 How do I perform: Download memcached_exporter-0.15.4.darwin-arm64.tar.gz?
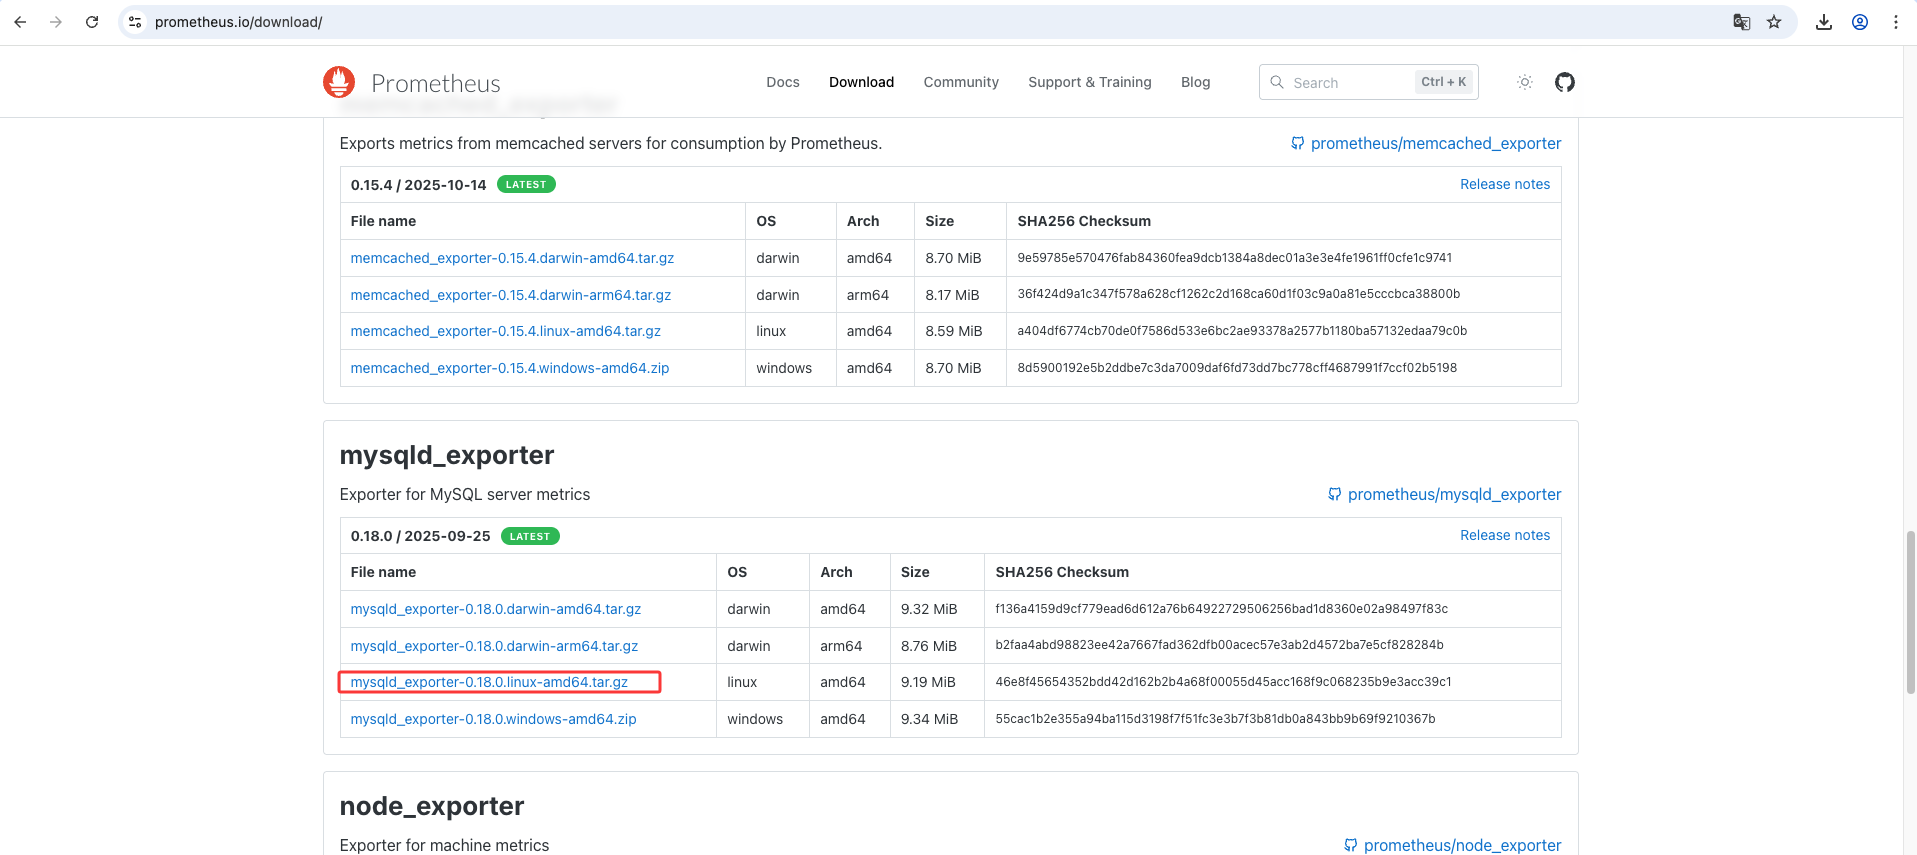[x=511, y=295]
